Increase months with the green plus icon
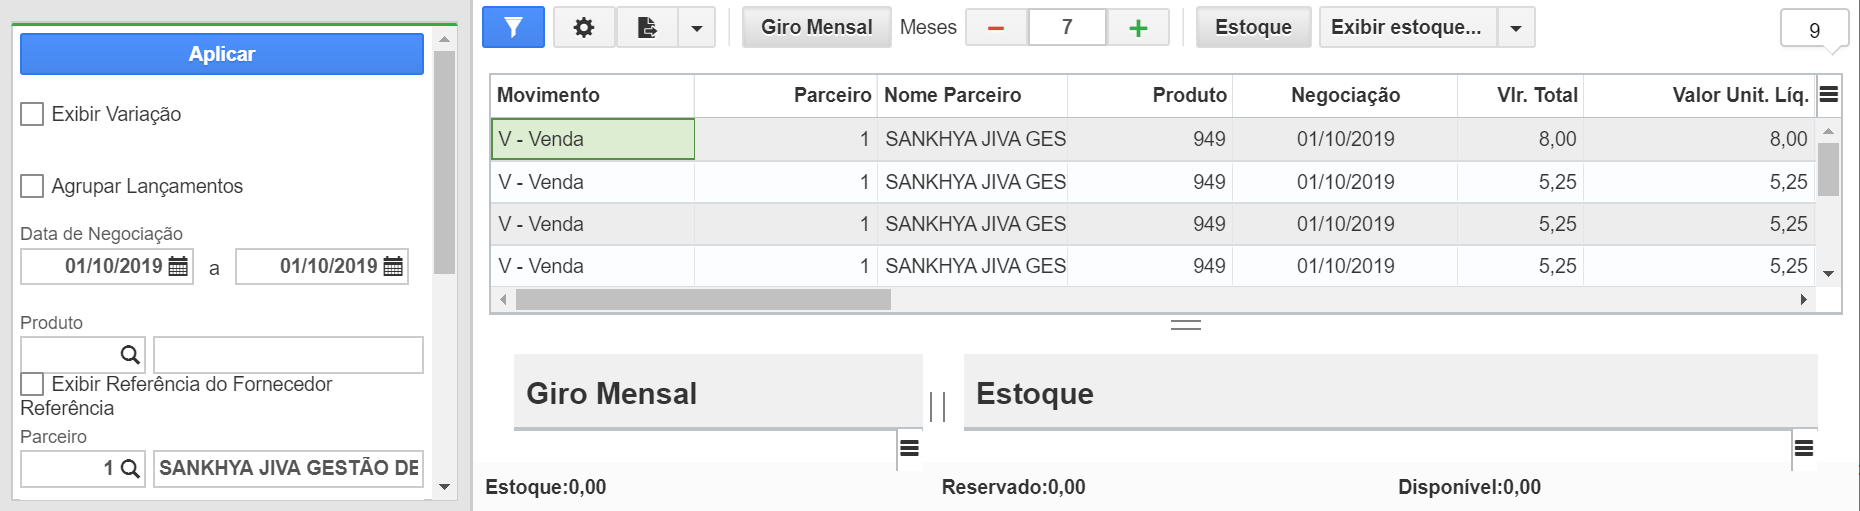1860x511 pixels. tap(1138, 28)
